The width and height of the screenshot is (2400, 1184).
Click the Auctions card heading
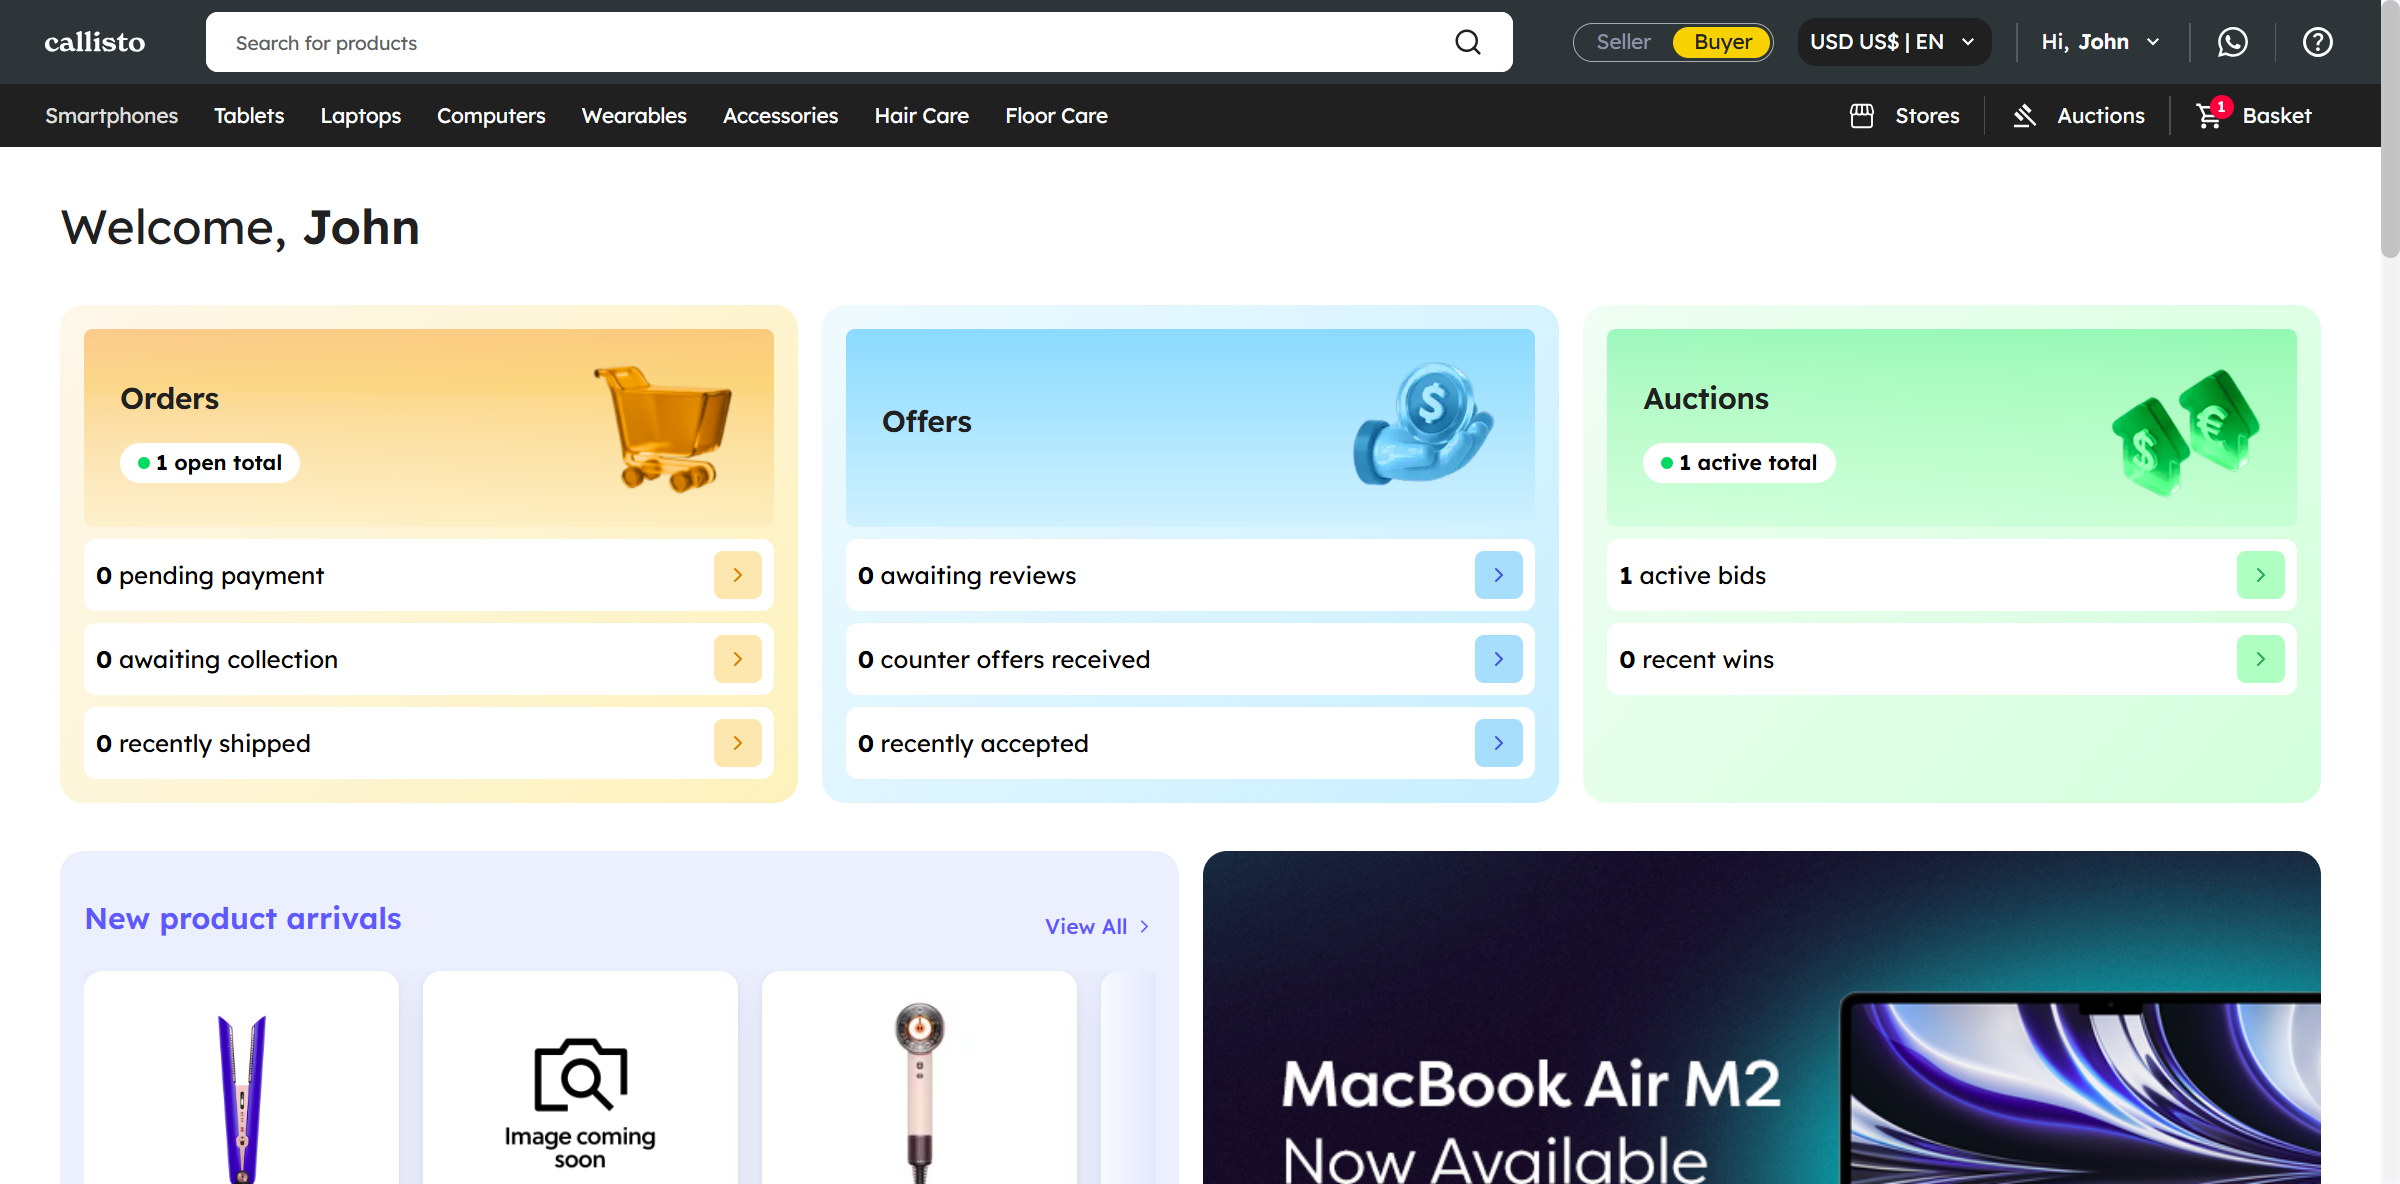[x=1706, y=398]
